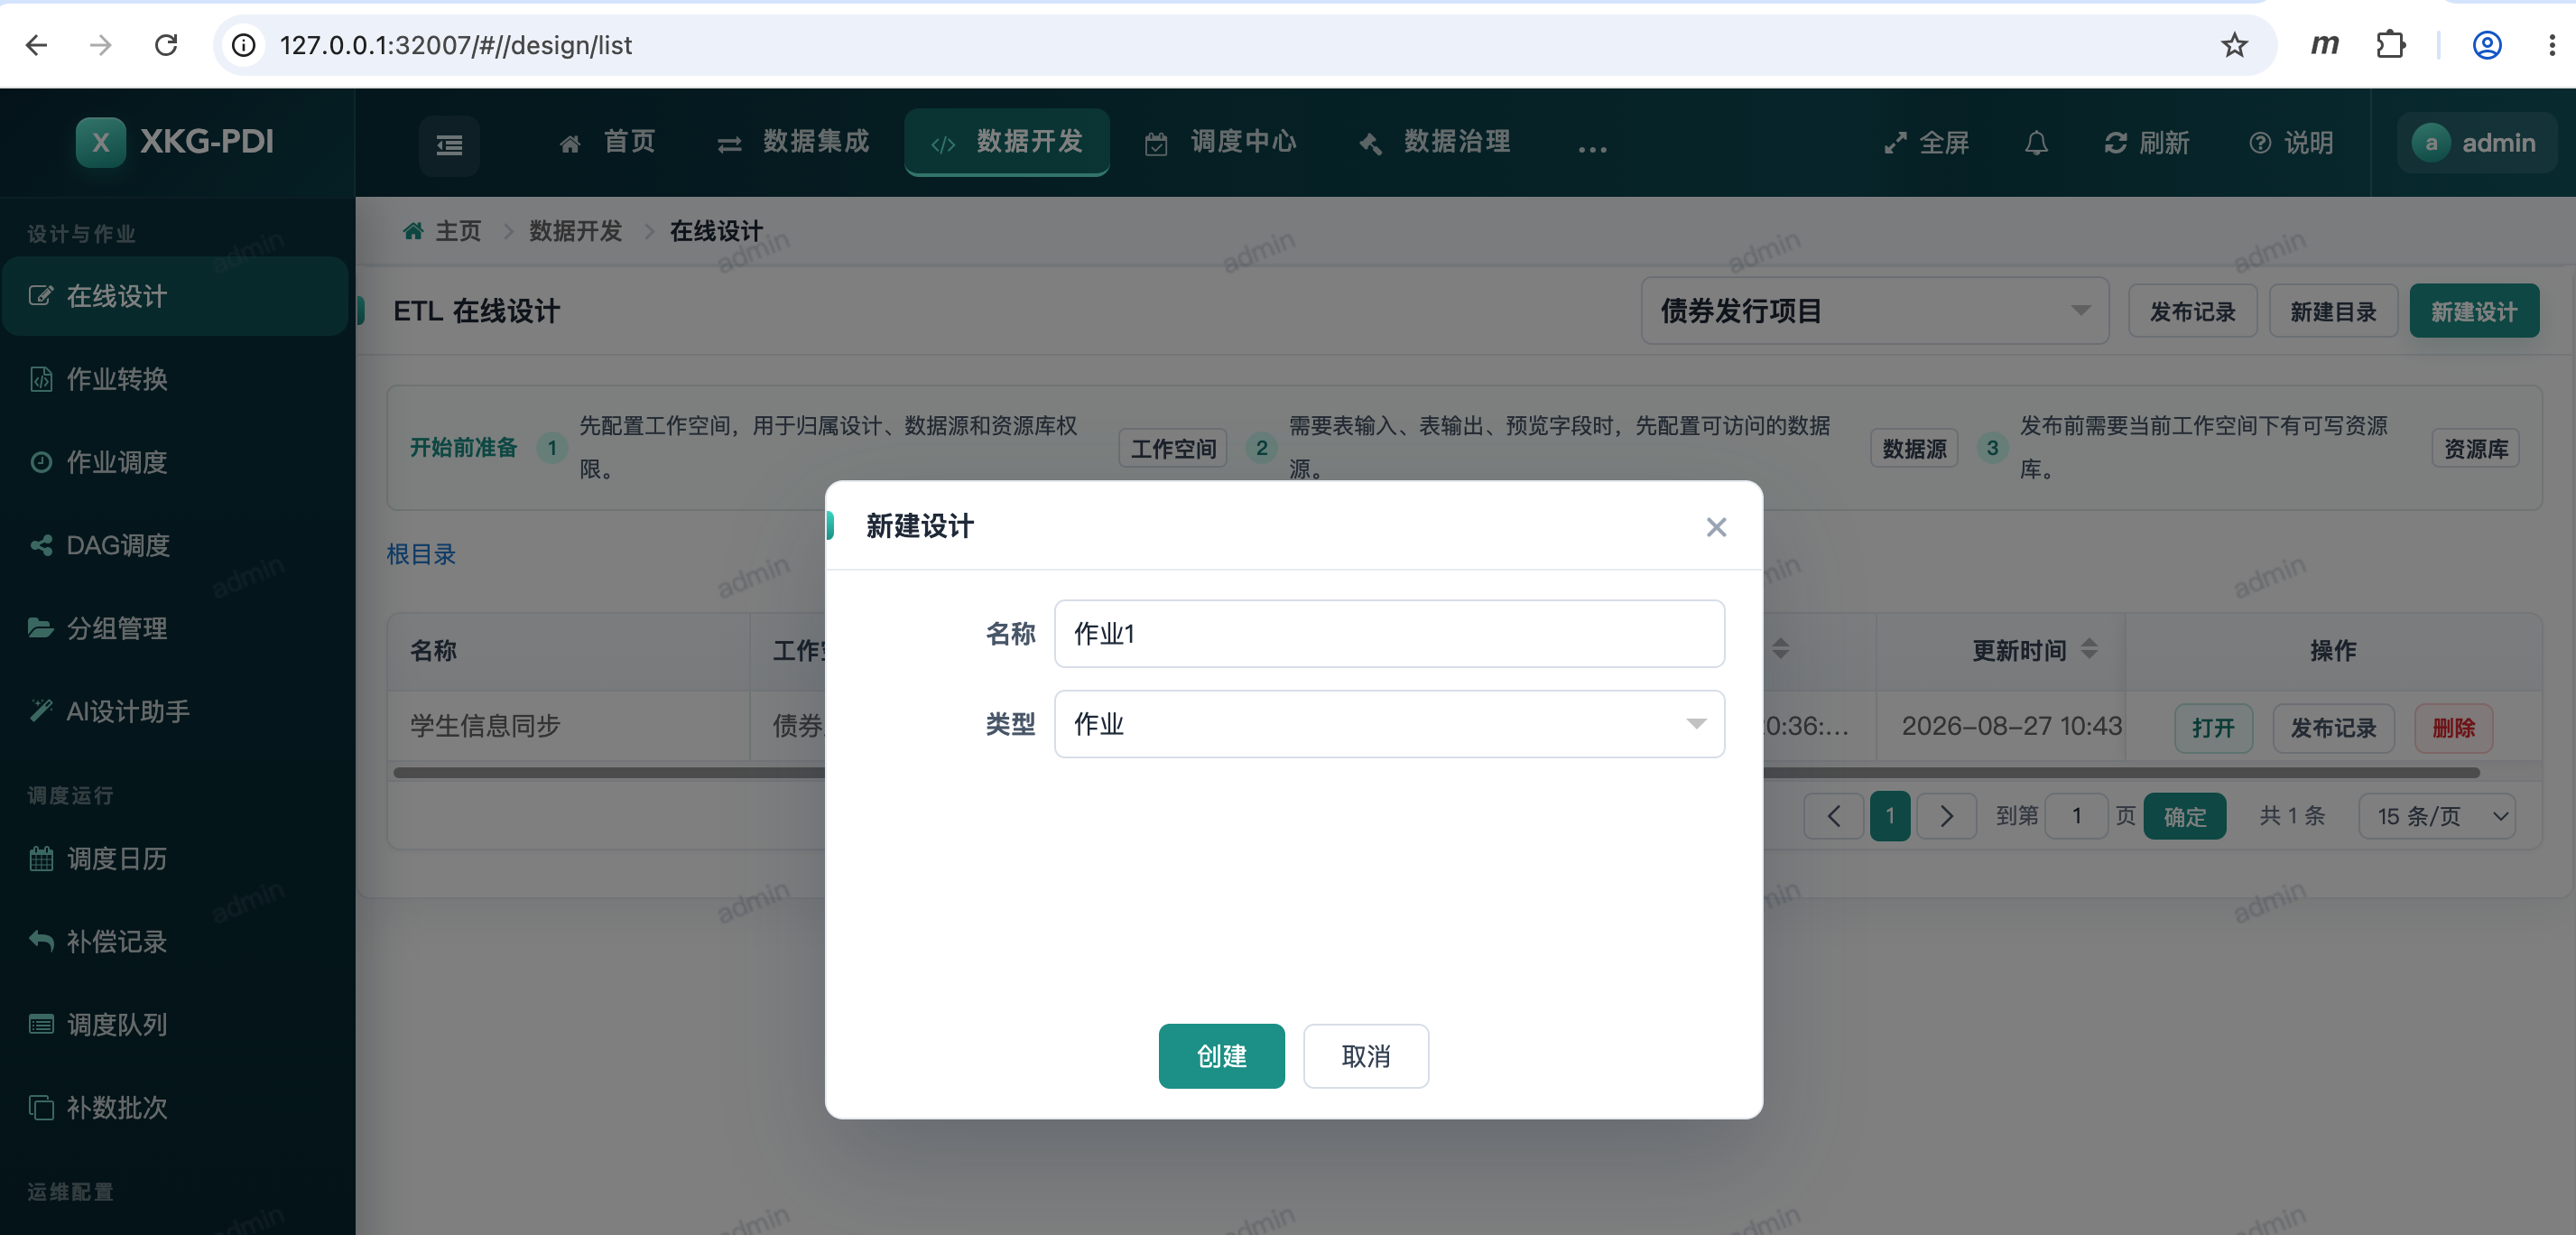This screenshot has height=1235, width=2576.
Task: Click the pagination 确定 button
Action: pyautogui.click(x=2184, y=816)
